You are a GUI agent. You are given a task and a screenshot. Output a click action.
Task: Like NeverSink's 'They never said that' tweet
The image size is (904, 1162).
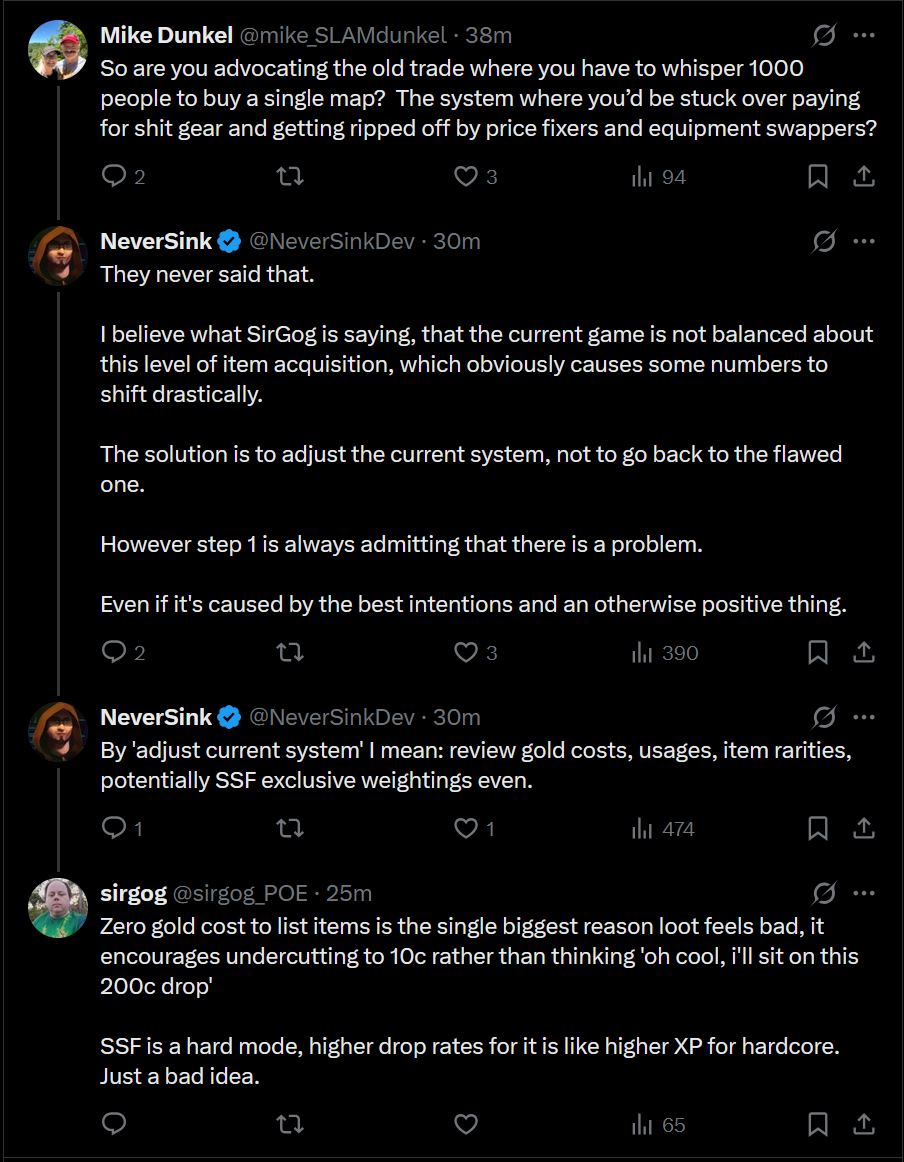point(465,653)
